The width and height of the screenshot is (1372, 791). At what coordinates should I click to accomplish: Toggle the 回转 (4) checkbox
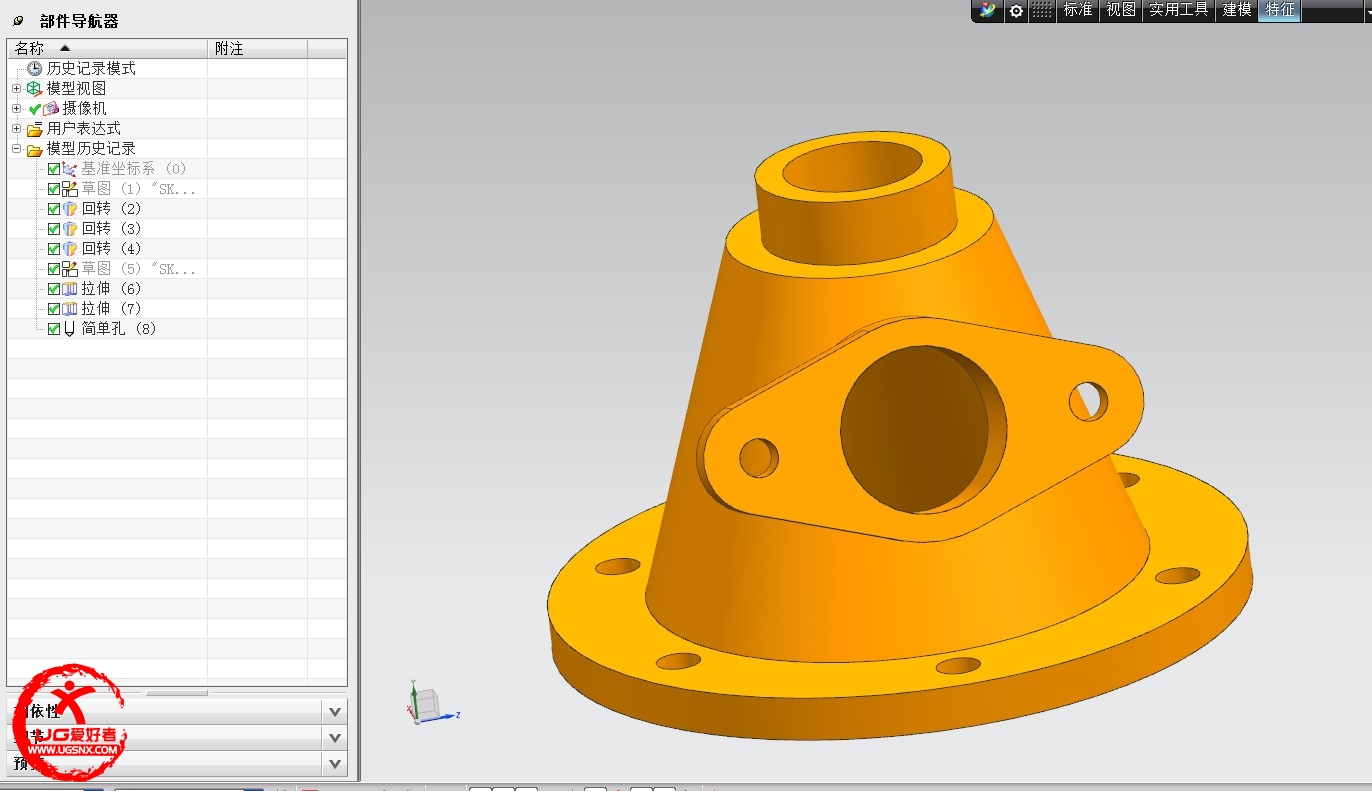point(54,249)
